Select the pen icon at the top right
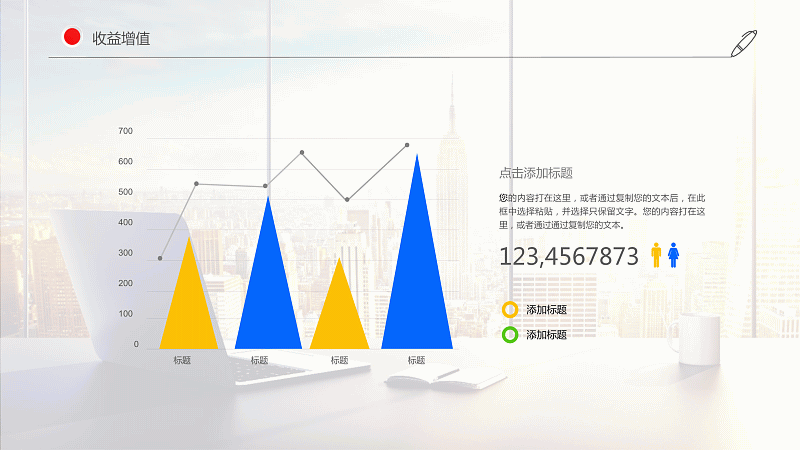The image size is (800, 450). tap(744, 43)
